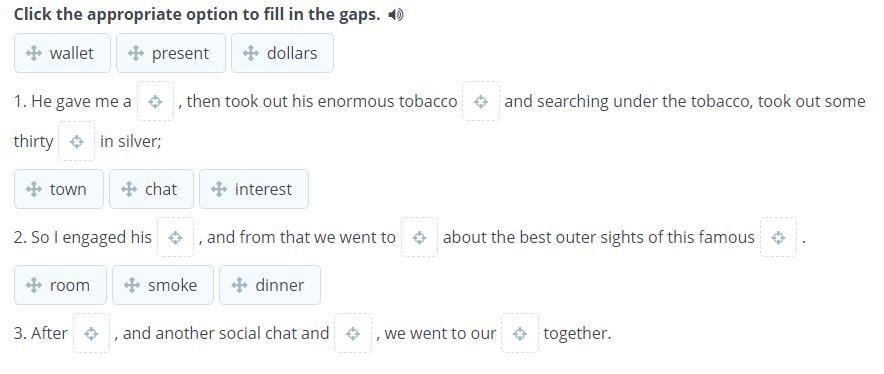Click the move icon on 'wallet' chip
Image resolution: width=884 pixels, height=374 pixels.
34,54
